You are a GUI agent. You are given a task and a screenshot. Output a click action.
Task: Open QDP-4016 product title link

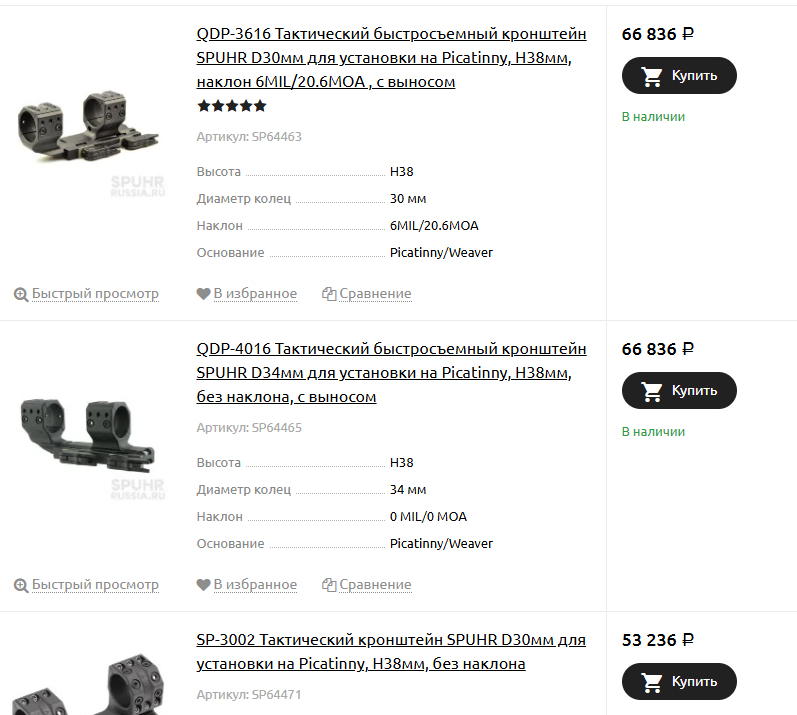[x=391, y=372]
